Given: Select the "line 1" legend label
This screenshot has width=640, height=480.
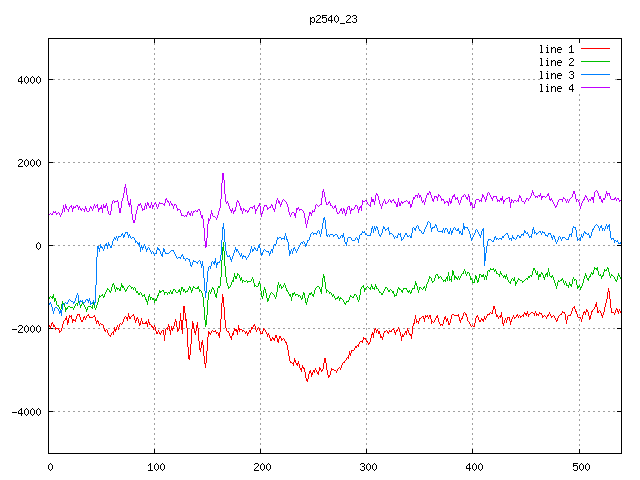Looking at the screenshot, I should (x=557, y=49).
